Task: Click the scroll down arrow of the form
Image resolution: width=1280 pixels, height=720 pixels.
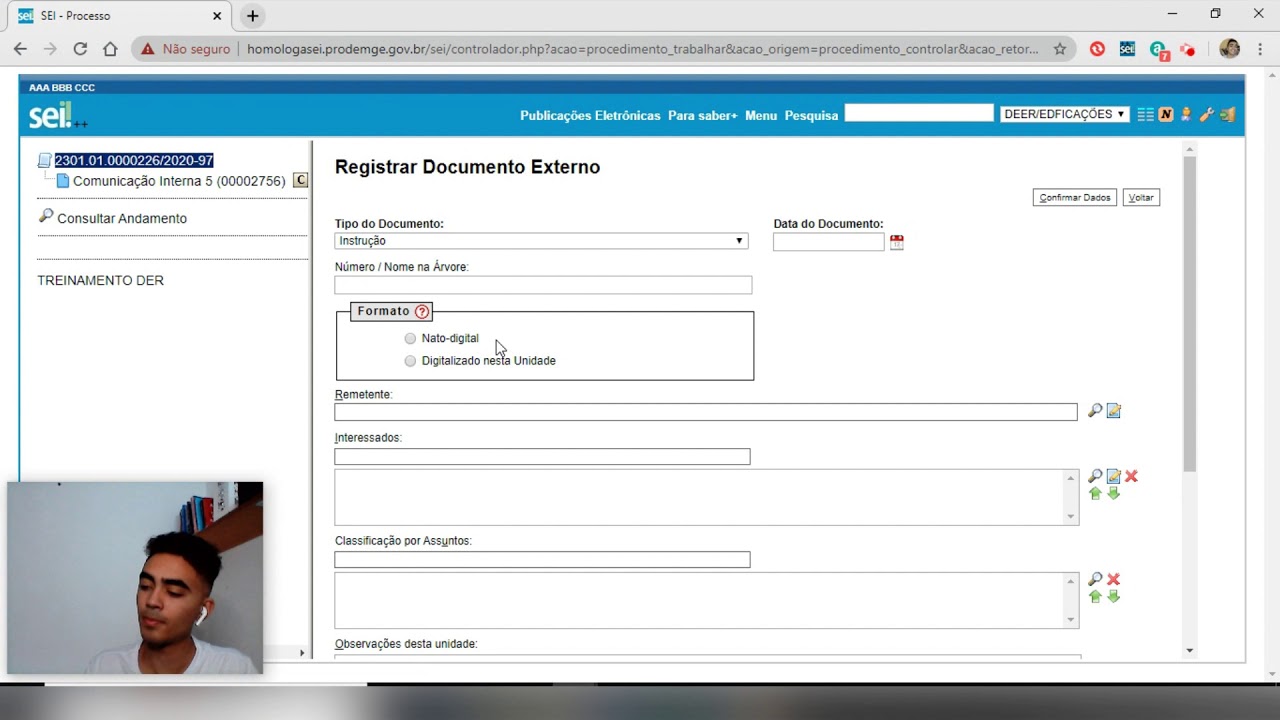Action: pyautogui.click(x=1189, y=651)
